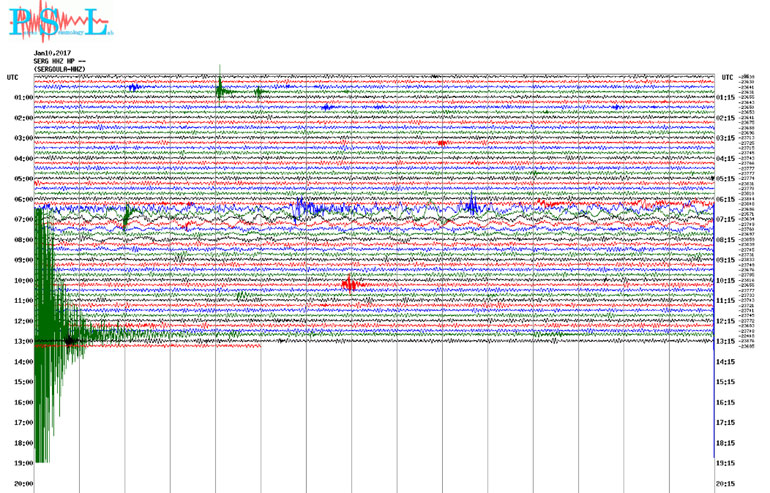Select the 14:15 time label on right axis
This screenshot has height=493, width=770.
[x=726, y=362]
